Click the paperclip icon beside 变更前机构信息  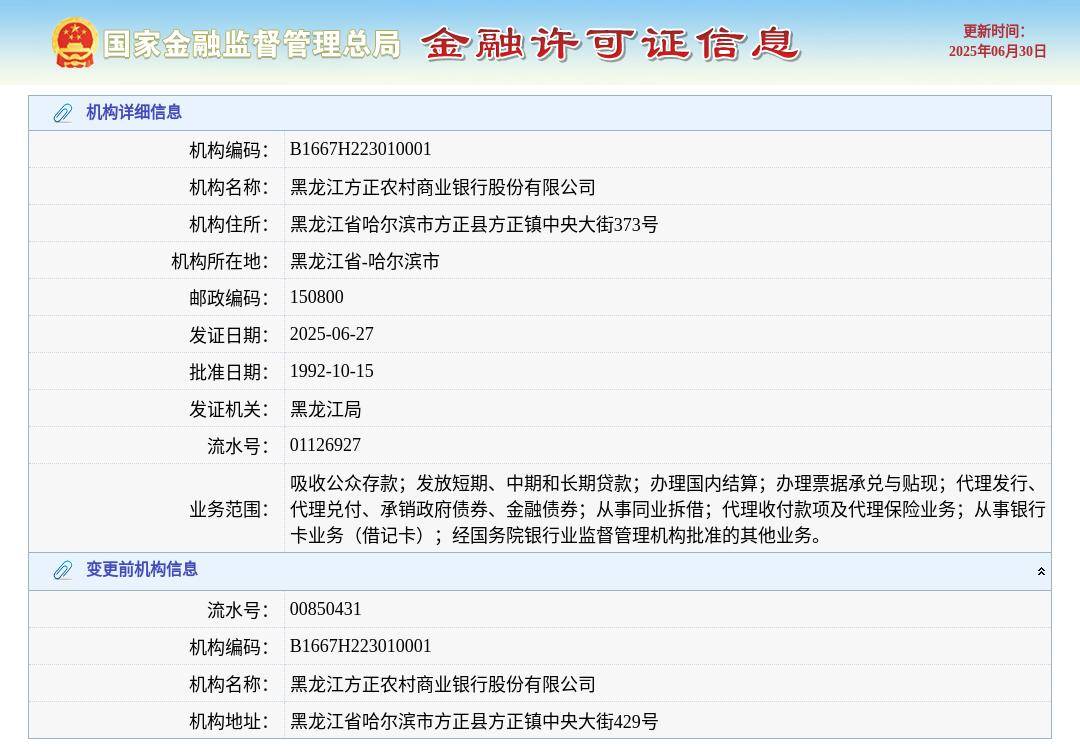pos(63,570)
